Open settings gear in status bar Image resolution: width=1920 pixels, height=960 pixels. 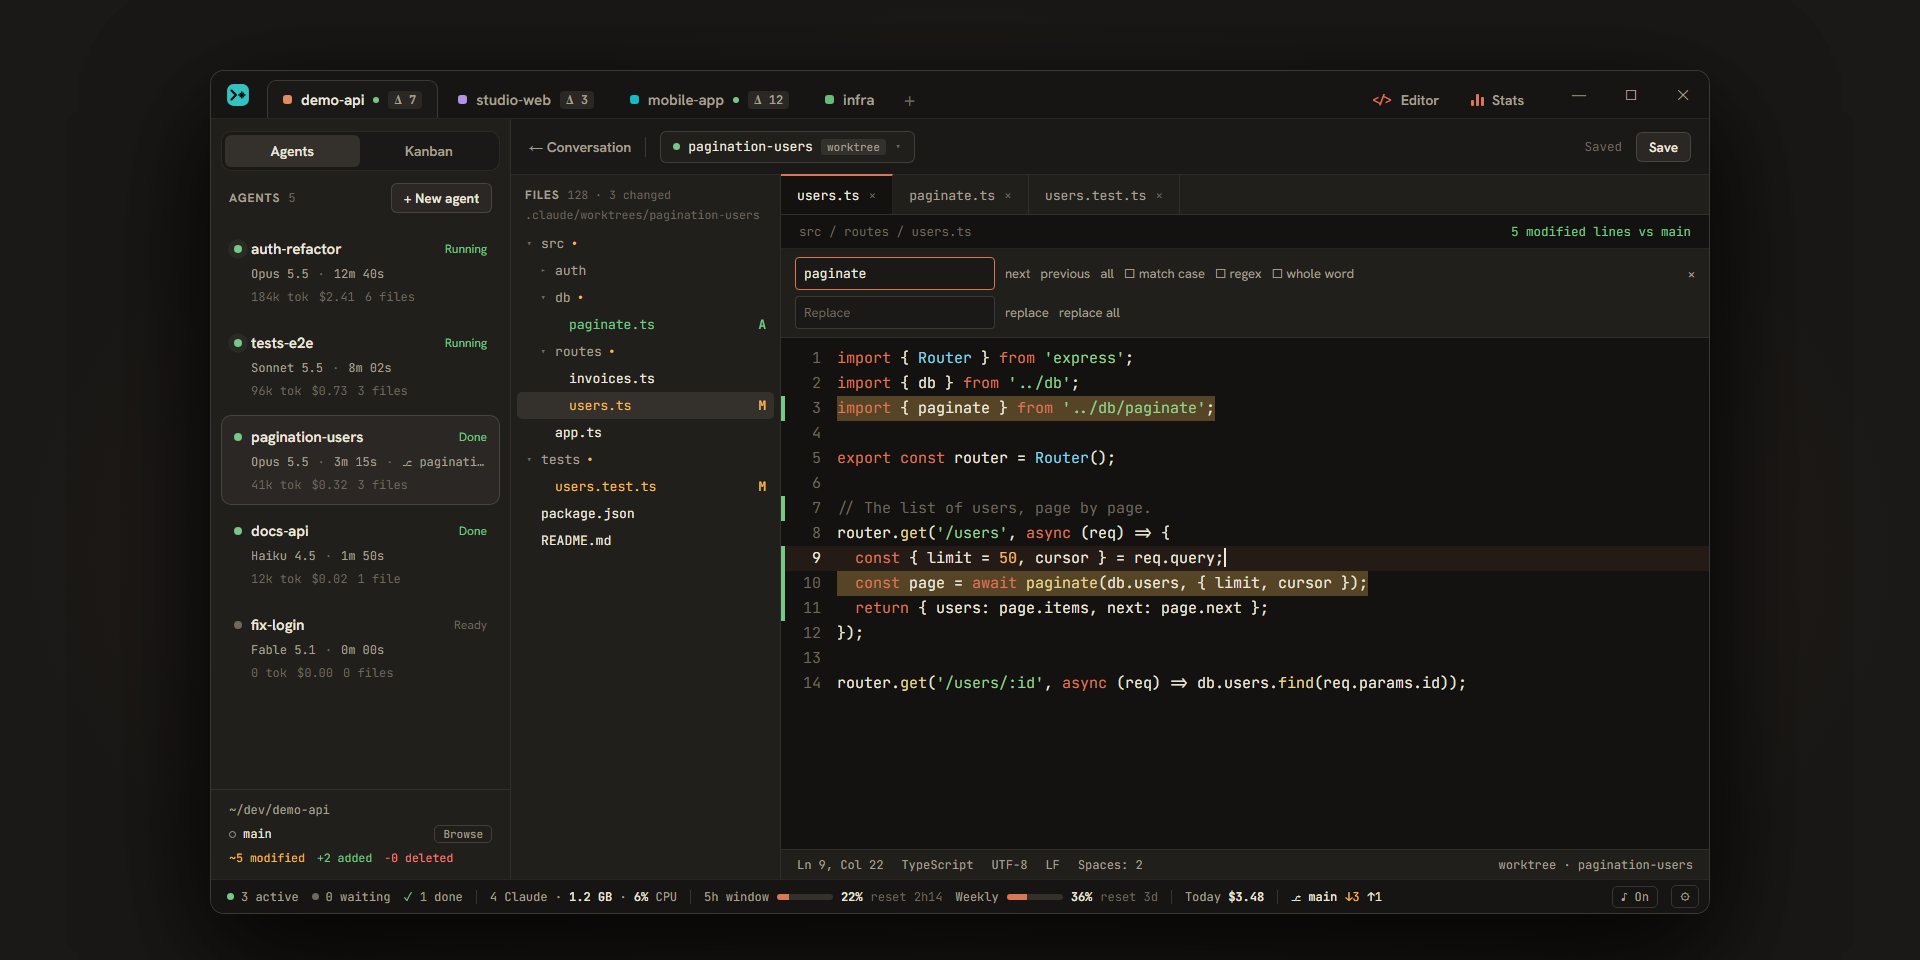[1685, 897]
